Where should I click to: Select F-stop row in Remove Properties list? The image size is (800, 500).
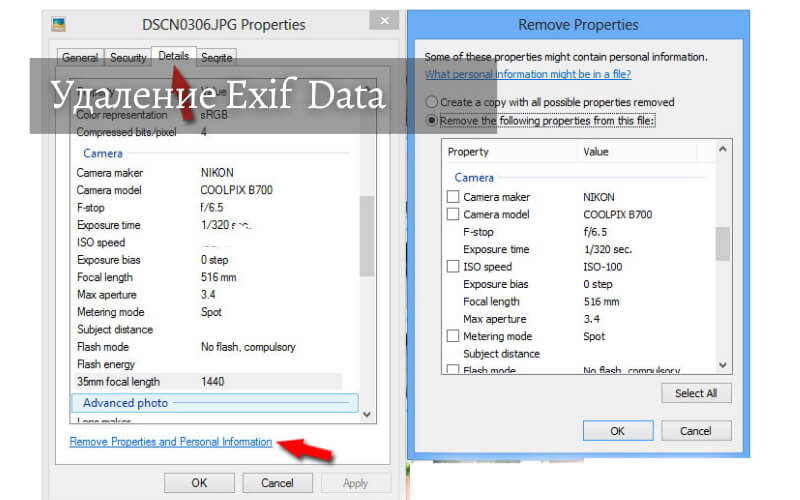click(579, 232)
